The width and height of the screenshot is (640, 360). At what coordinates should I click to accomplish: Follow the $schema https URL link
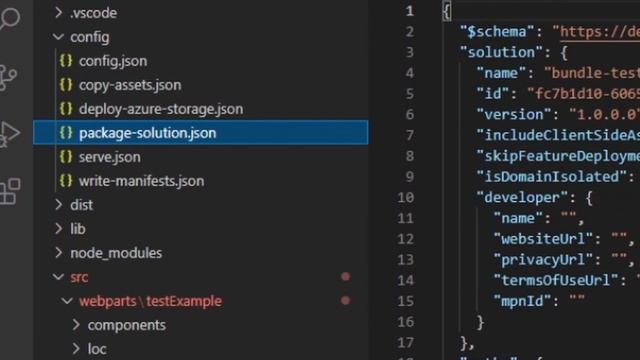point(600,32)
